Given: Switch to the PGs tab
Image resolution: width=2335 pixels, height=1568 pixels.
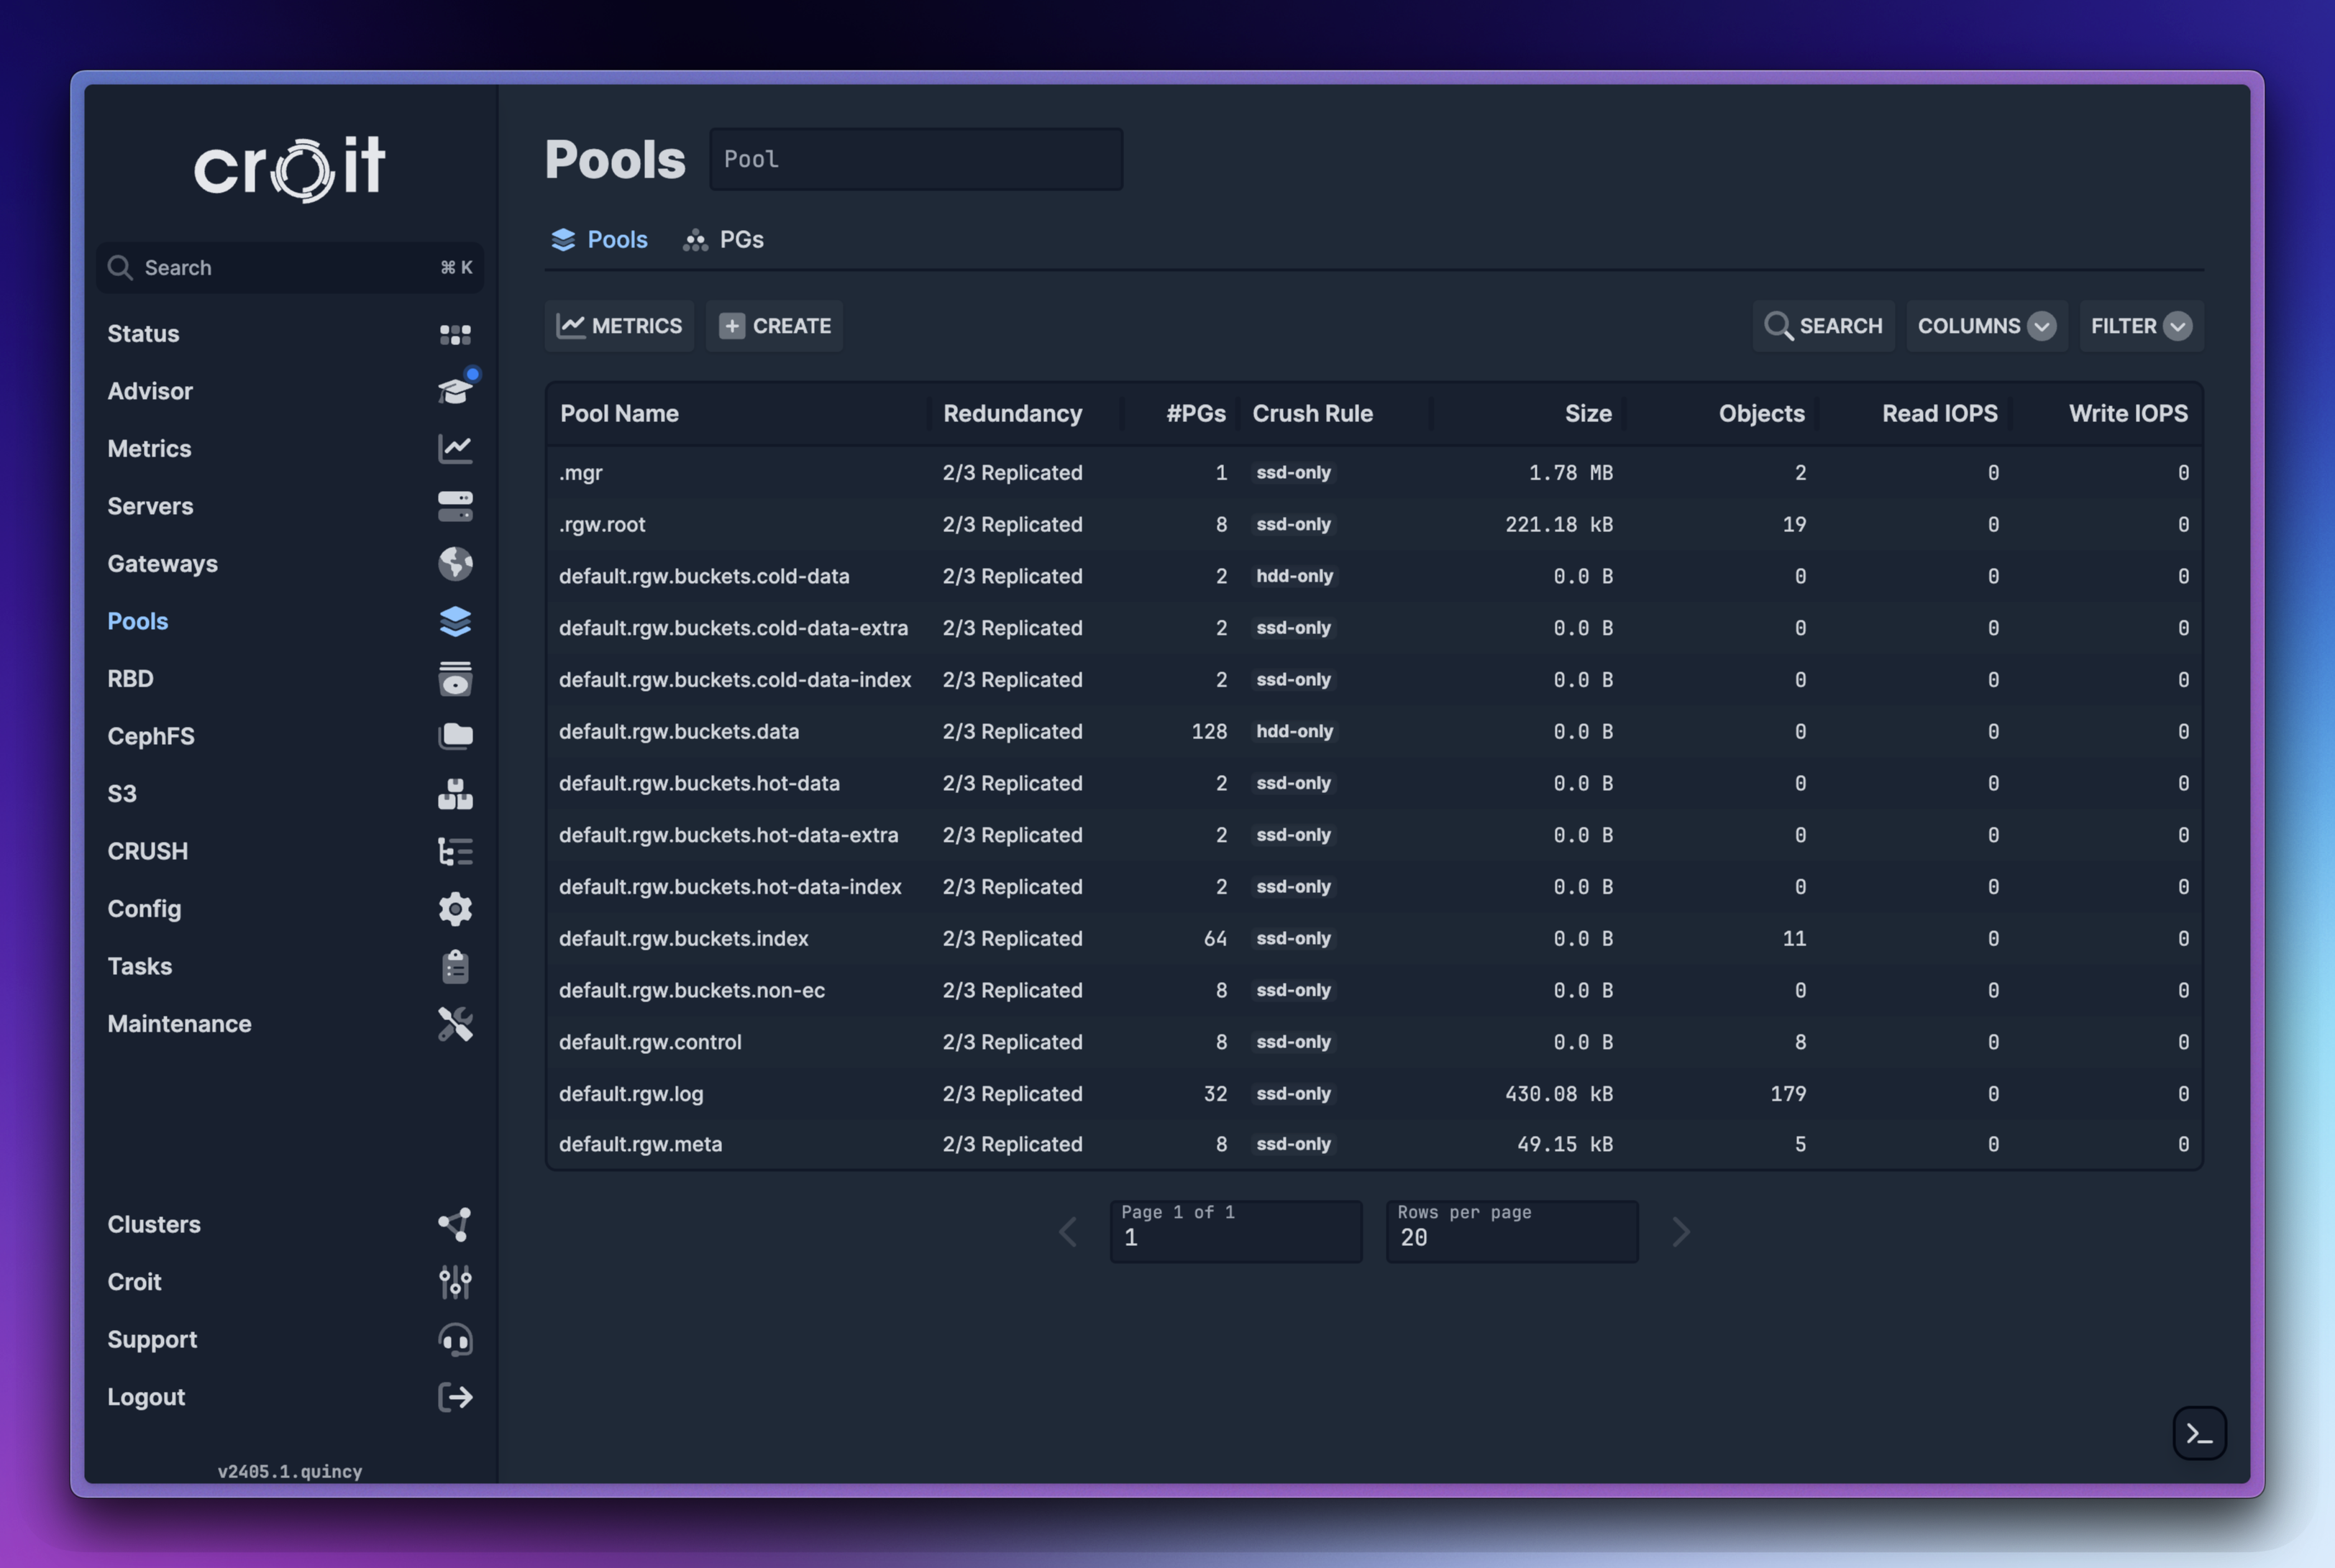Looking at the screenshot, I should [724, 240].
